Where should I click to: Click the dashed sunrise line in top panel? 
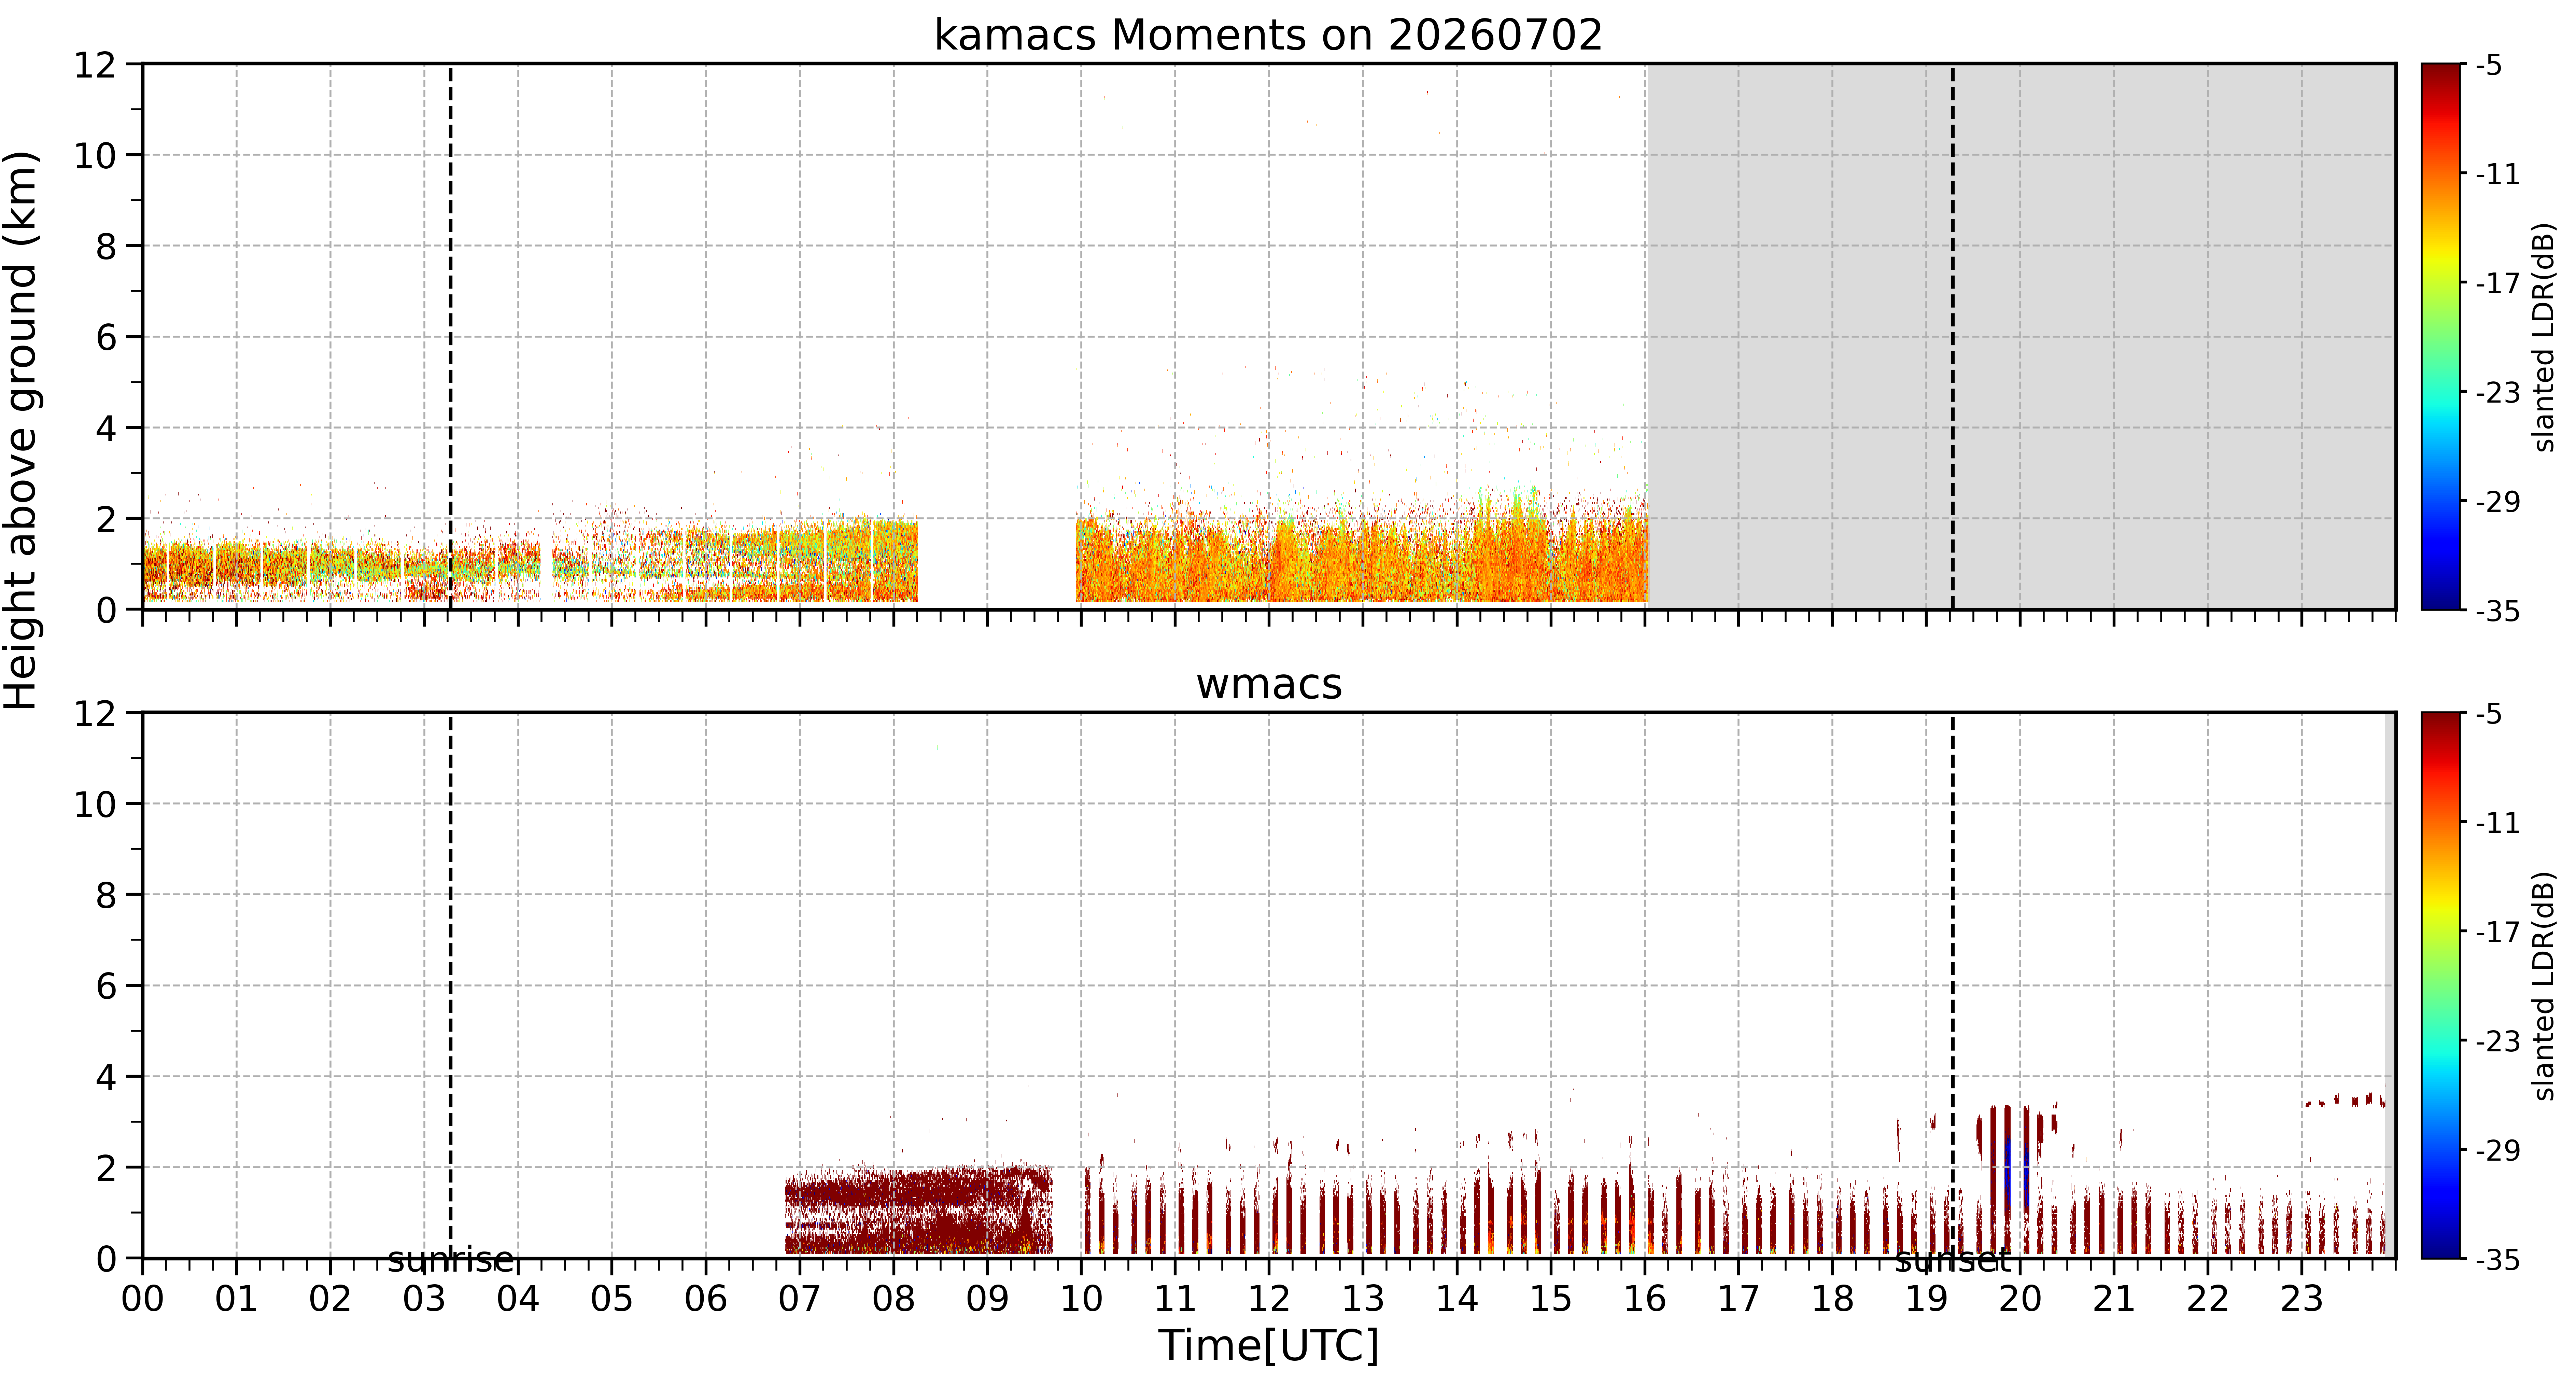[x=450, y=336]
